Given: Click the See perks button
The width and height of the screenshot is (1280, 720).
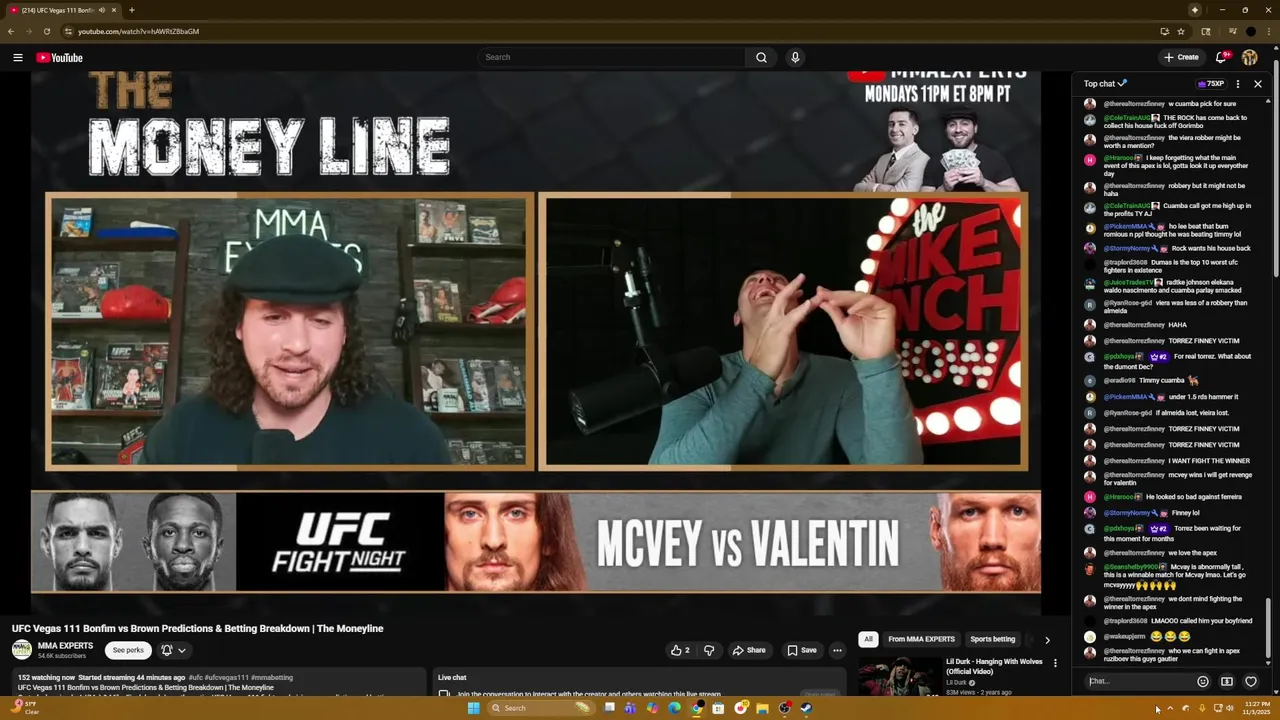Looking at the screenshot, I should [x=128, y=650].
